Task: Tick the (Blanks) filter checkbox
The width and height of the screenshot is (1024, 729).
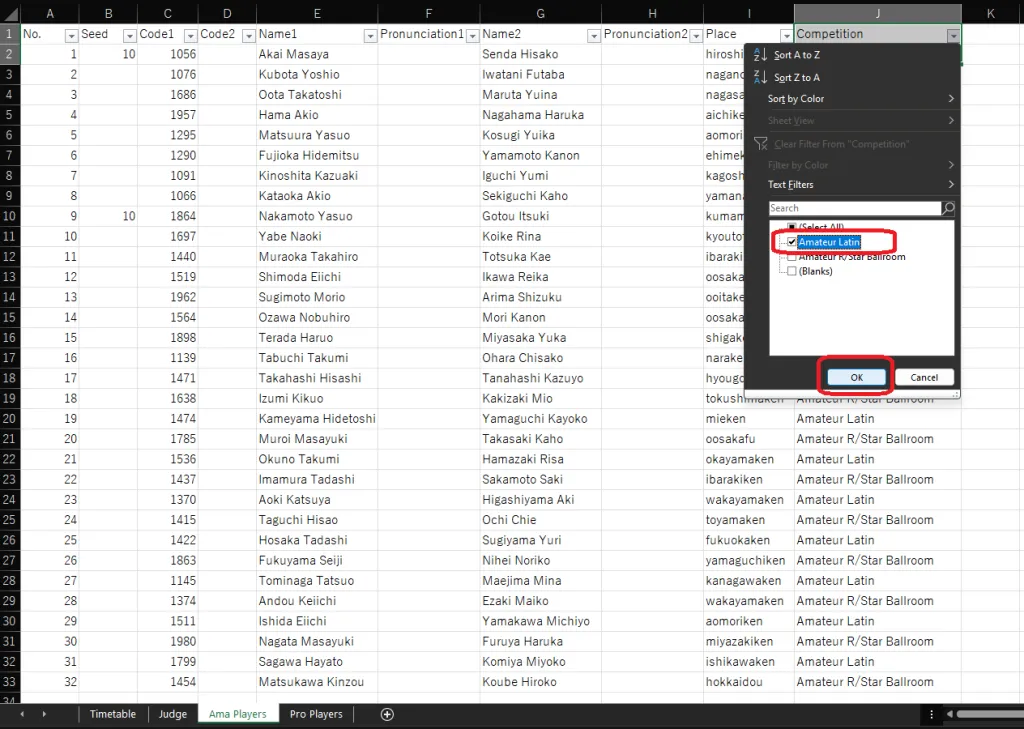Action: tap(792, 271)
